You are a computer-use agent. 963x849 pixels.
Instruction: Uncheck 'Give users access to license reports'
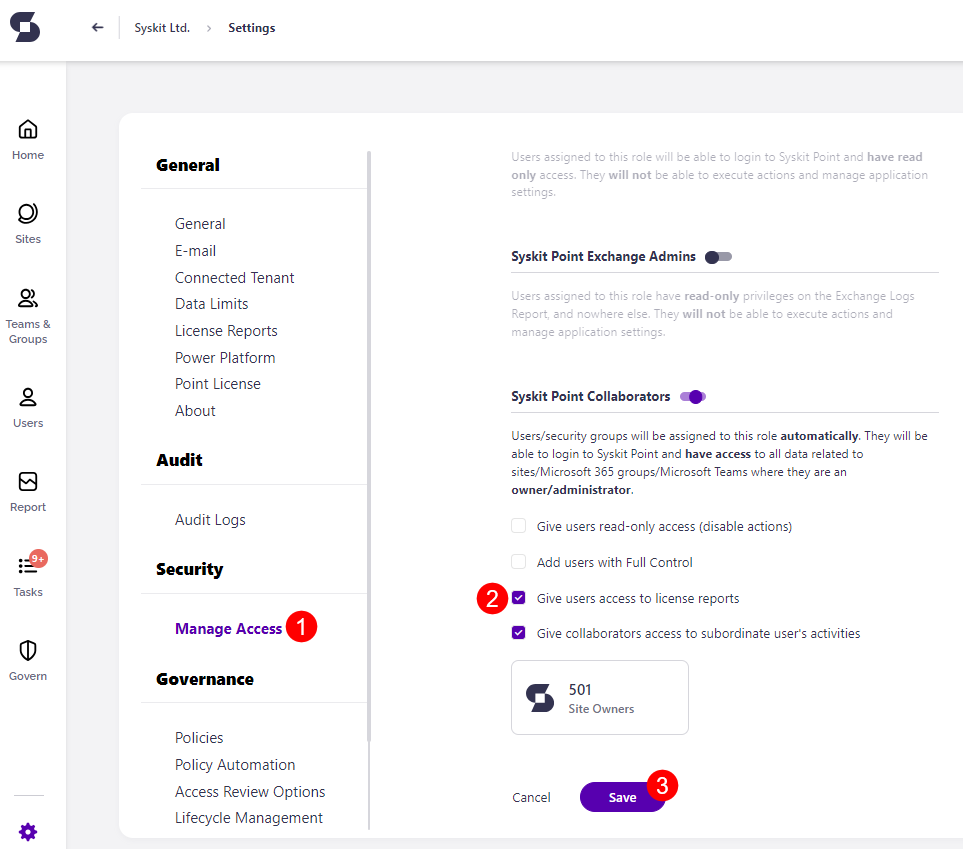(518, 598)
